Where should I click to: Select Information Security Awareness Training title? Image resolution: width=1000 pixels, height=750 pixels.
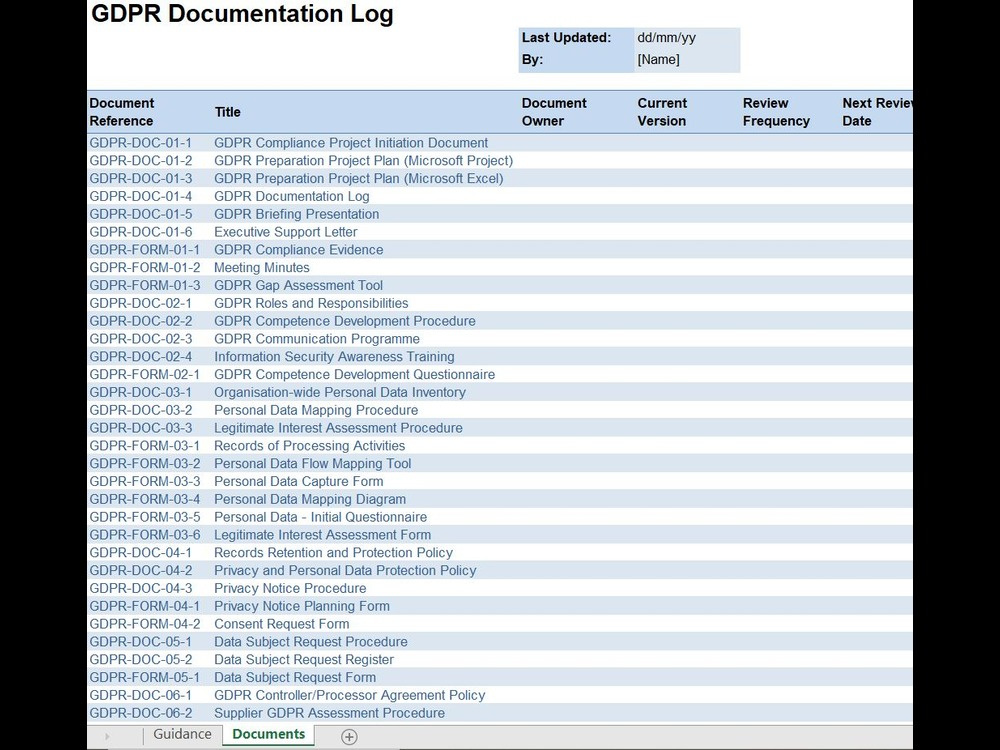pyautogui.click(x=334, y=357)
